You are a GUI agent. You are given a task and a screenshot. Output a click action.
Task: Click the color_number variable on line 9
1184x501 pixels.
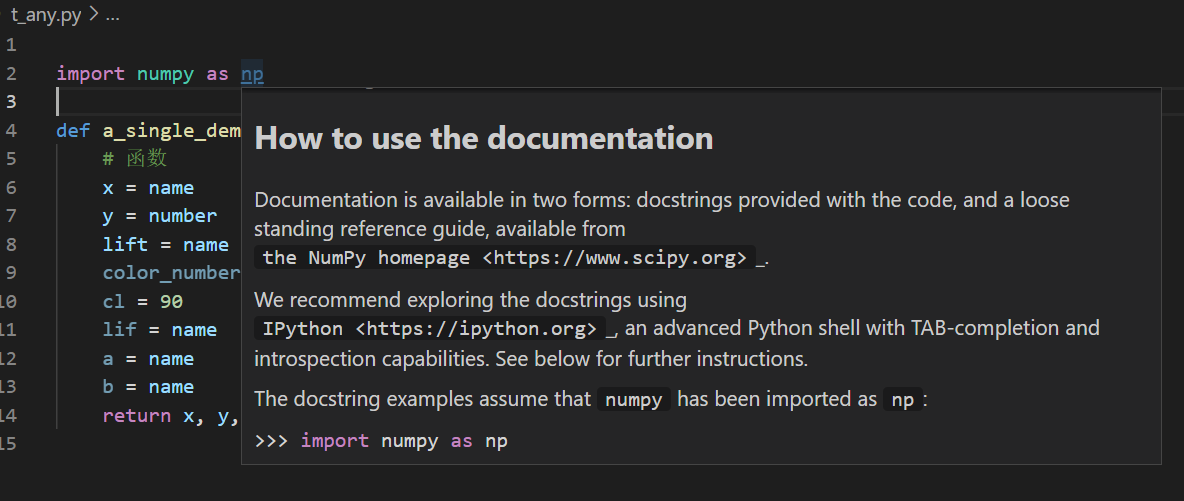pyautogui.click(x=171, y=273)
